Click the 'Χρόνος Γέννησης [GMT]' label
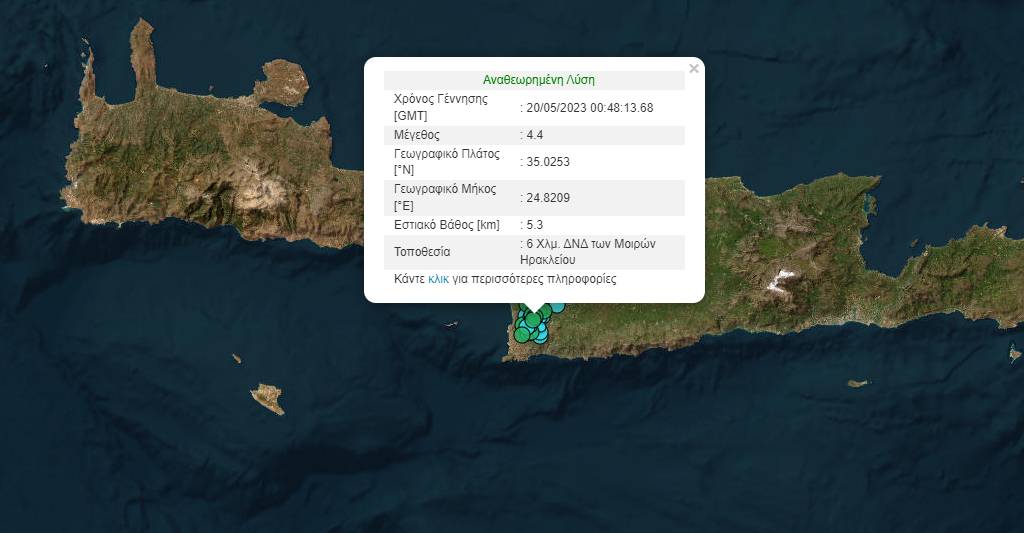The image size is (1024, 533). pyautogui.click(x=441, y=107)
